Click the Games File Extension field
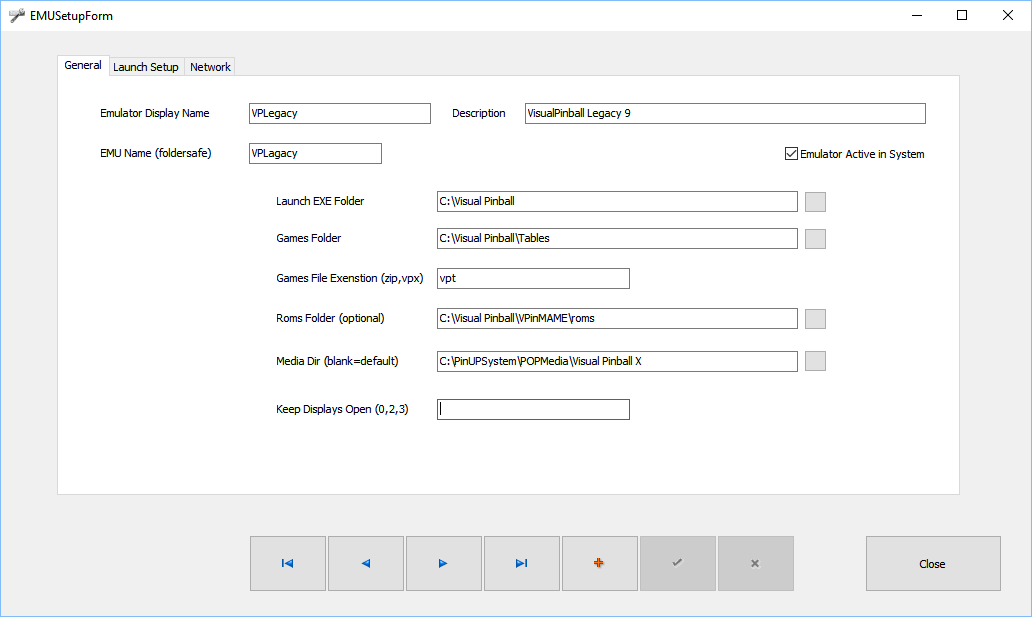 tap(533, 279)
